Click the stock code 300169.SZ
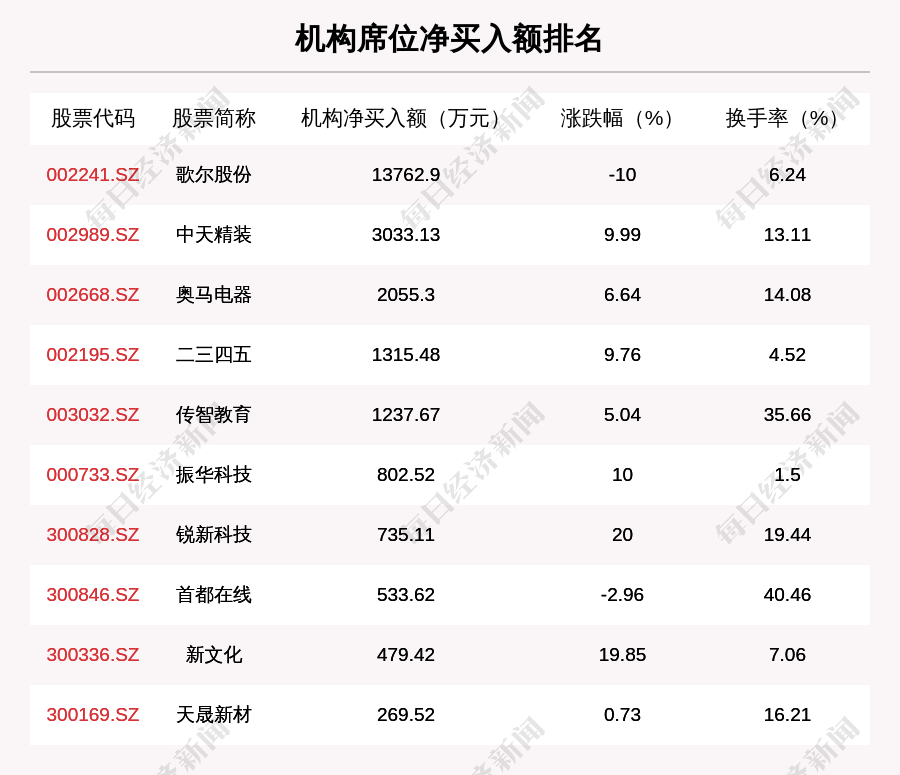Screen dimensions: 900x775 click(92, 715)
